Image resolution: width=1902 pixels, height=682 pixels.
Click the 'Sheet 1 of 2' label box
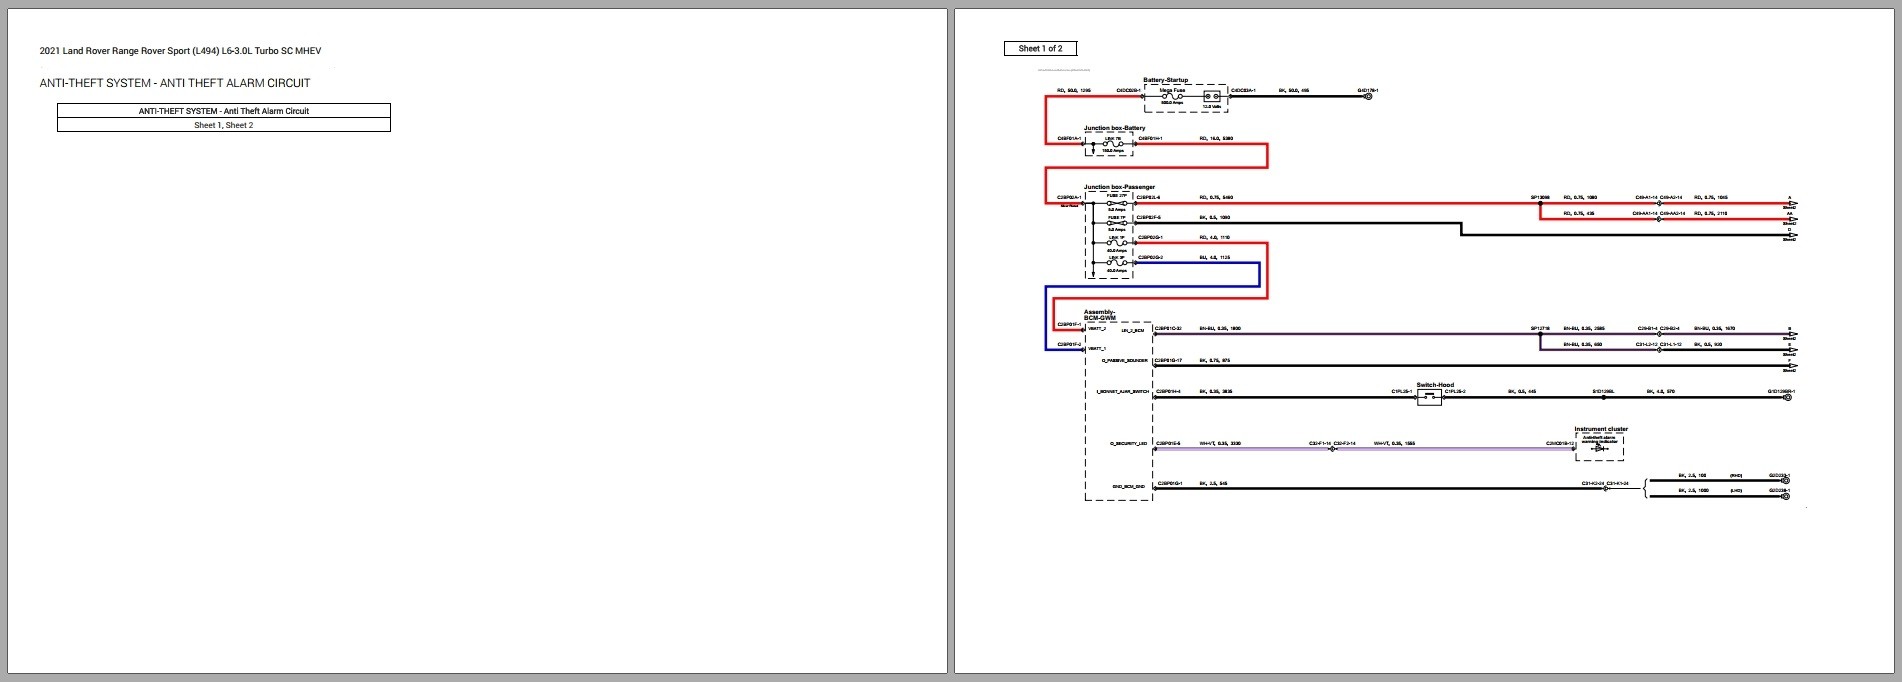[1040, 48]
